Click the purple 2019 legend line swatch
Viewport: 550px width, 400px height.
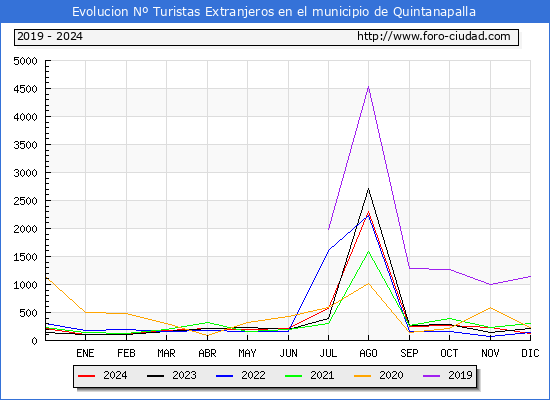coord(431,376)
